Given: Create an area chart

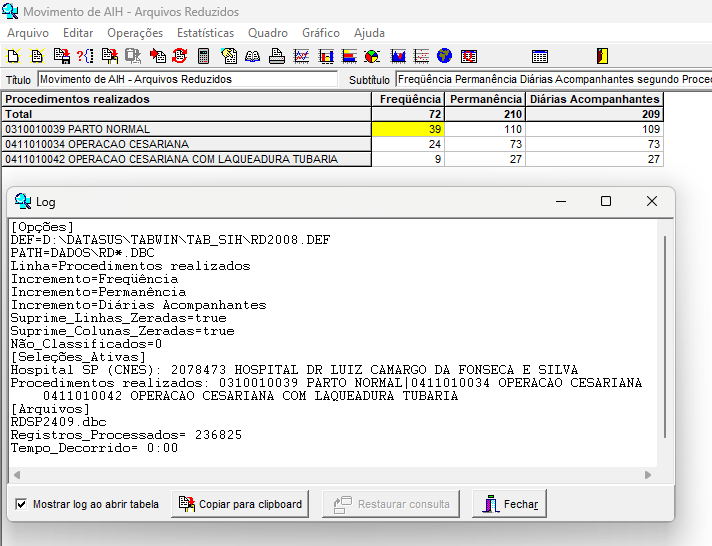Looking at the screenshot, I should click(x=398, y=56).
